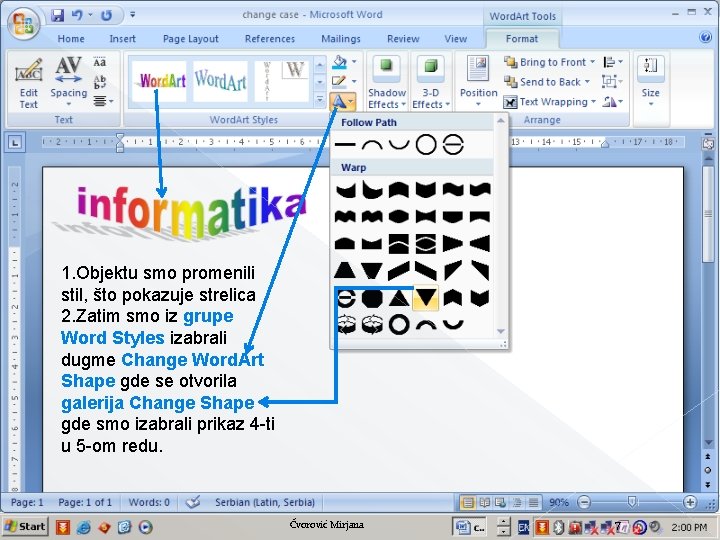
Task: Open the Windows Start menu
Action: coord(26,527)
